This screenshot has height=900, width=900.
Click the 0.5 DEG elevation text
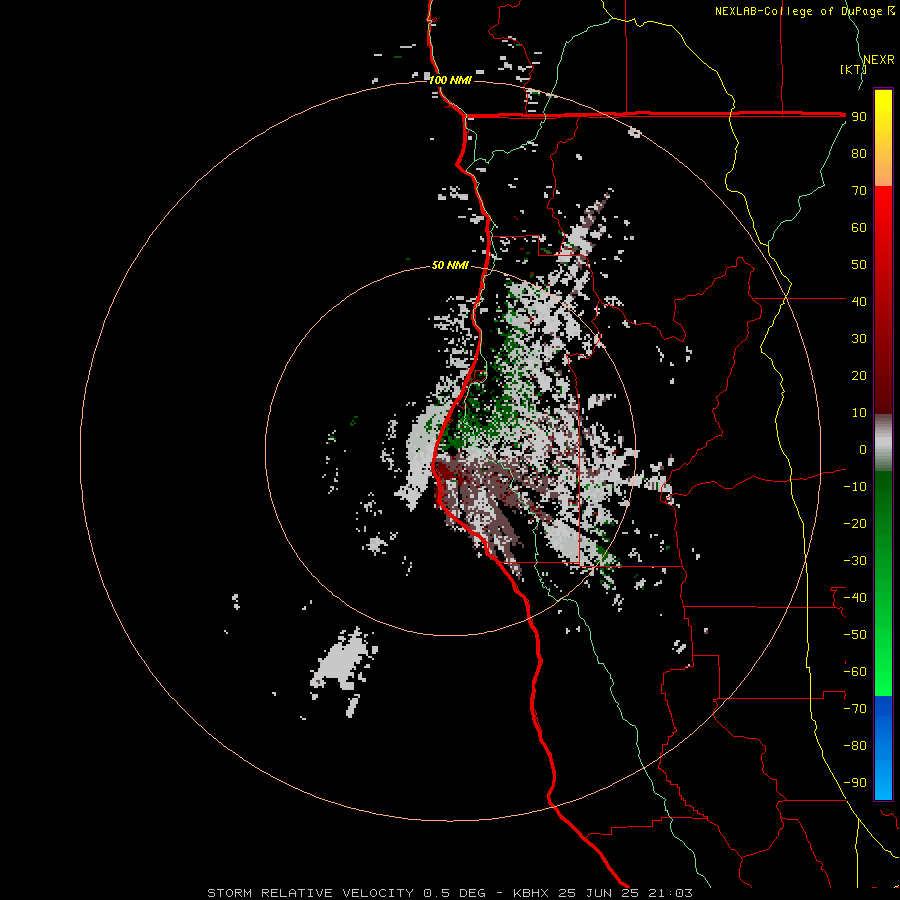(x=454, y=893)
